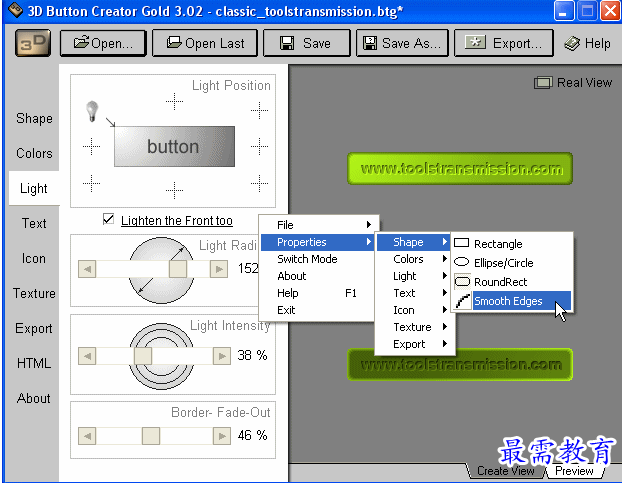Click the 3D logo icon in toolbar
Screen dimensions: 622x483
click(x=33, y=43)
